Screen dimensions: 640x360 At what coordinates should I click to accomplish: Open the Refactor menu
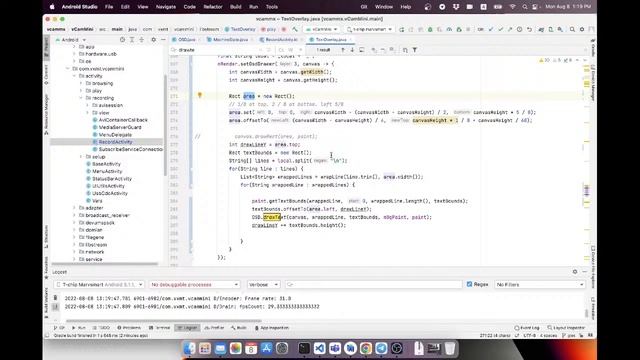pyautogui.click(x=213, y=7)
